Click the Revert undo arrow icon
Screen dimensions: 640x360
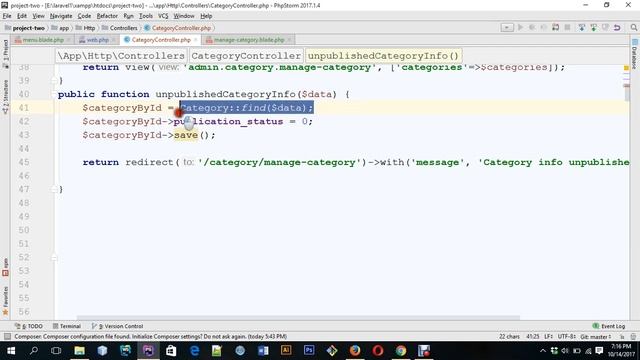(617, 28)
